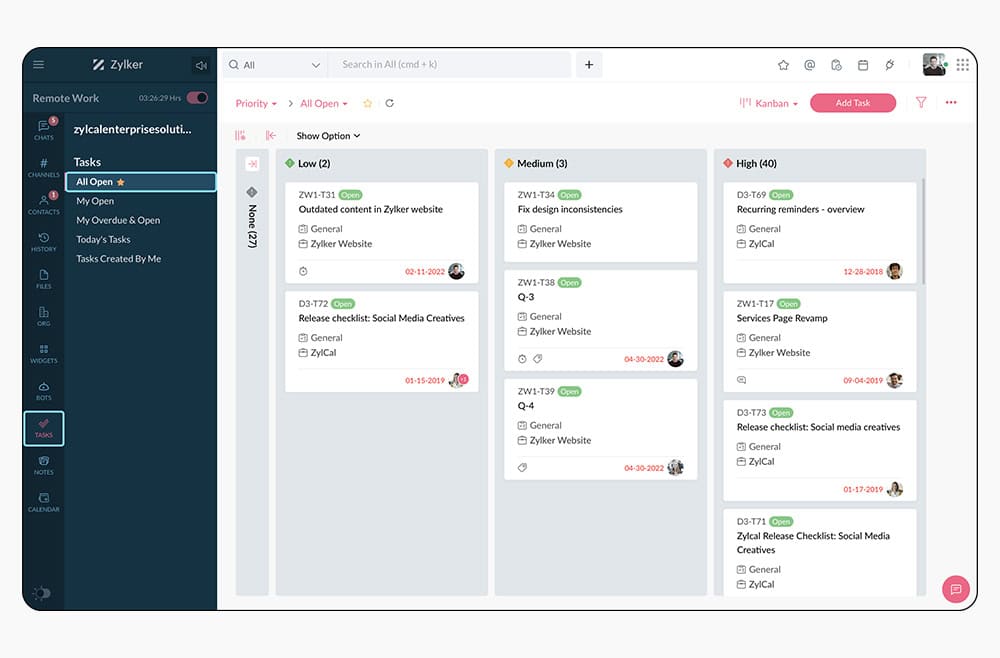Click the plus button beside search
The width and height of the screenshot is (1000, 658).
tap(589, 64)
